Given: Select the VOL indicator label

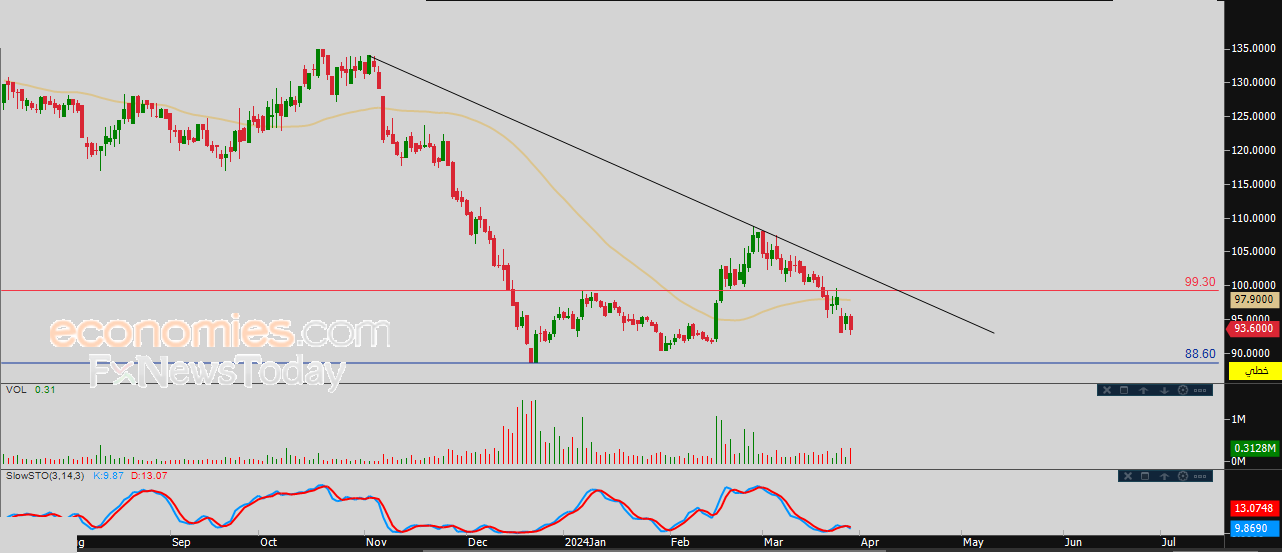Looking at the screenshot, I should (x=15, y=389).
